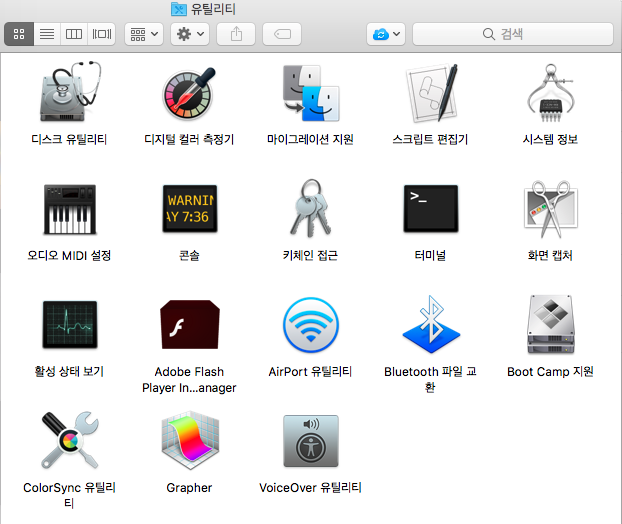Open the 디지털 컬러 측정기 icon

coord(189,94)
